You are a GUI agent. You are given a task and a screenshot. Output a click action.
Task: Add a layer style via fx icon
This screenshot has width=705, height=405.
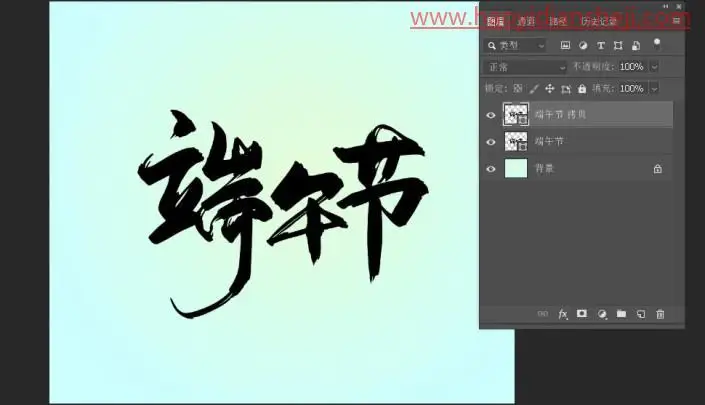(562, 314)
